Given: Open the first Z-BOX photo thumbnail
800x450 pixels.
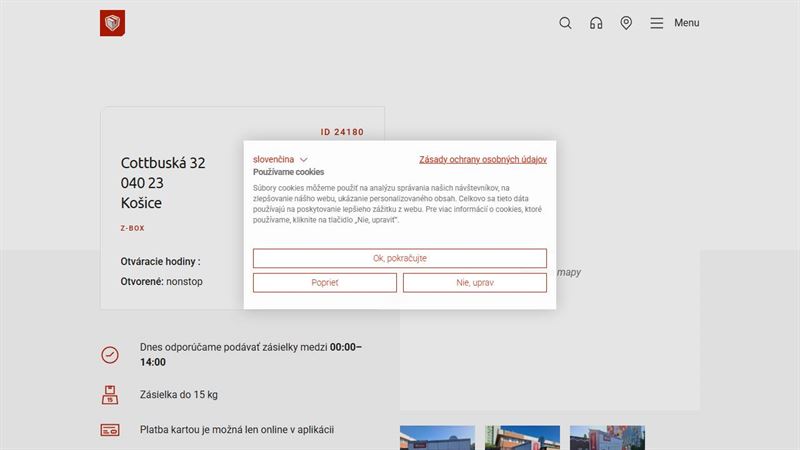Looking at the screenshot, I should click(437, 438).
